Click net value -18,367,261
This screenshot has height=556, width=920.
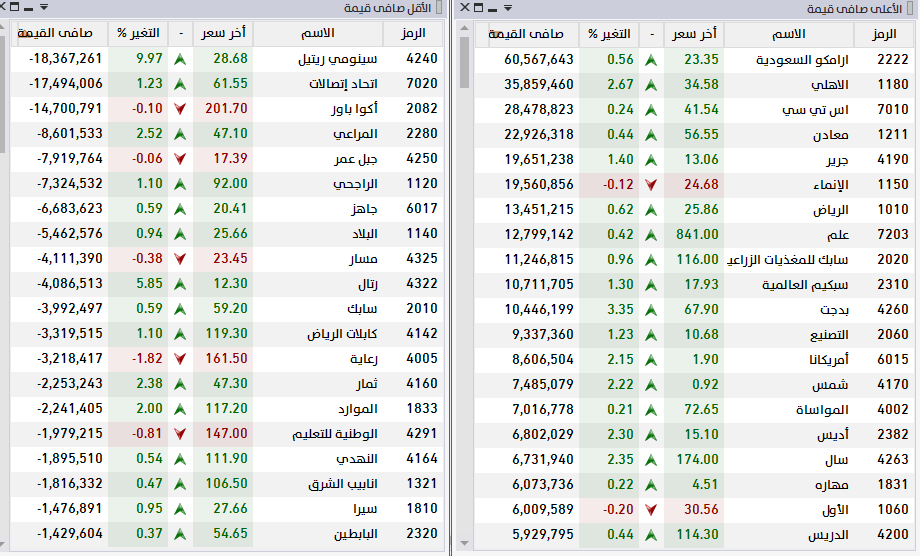coord(66,59)
